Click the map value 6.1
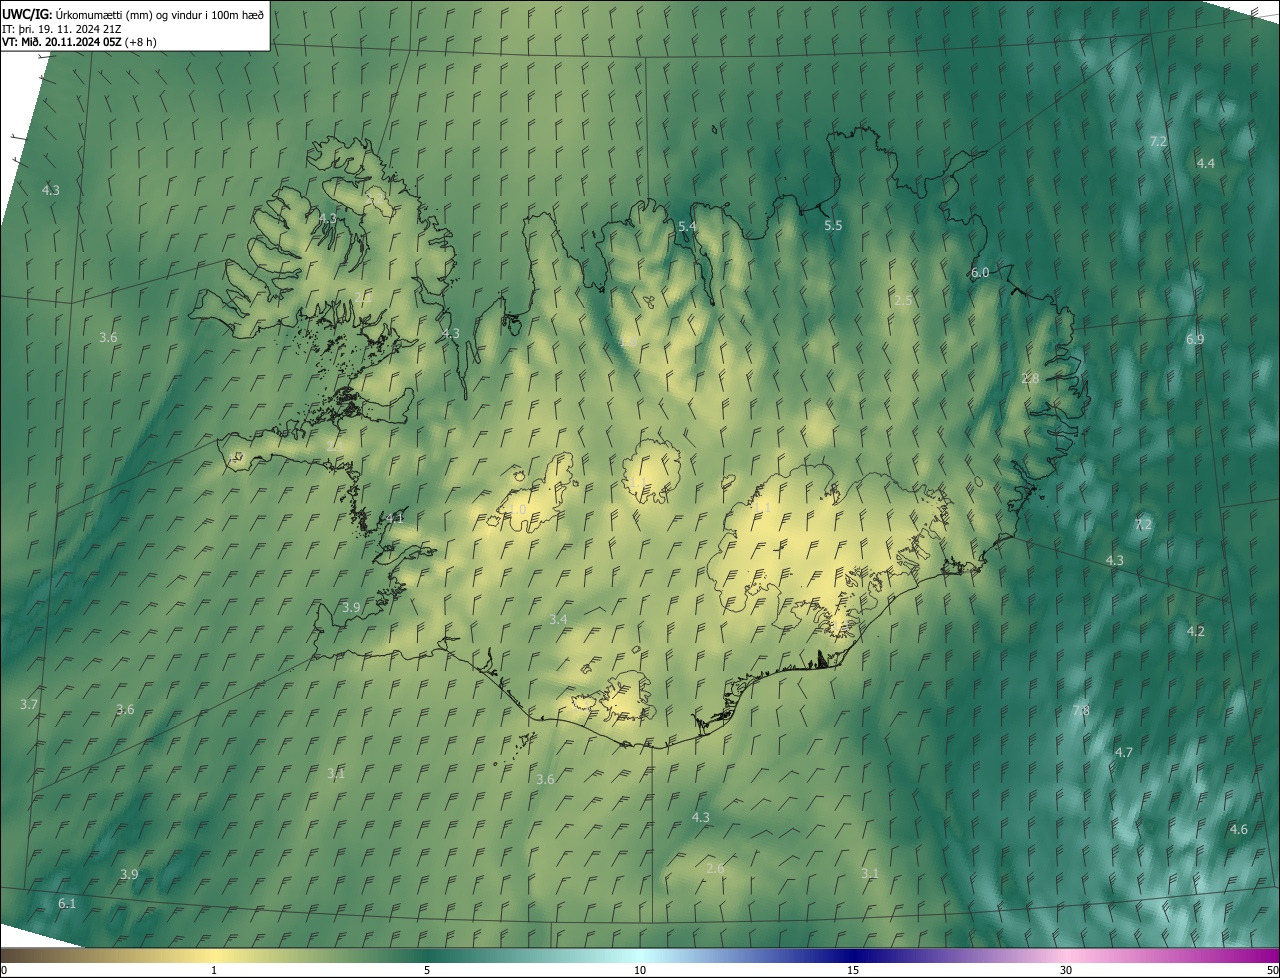1280x978 pixels. point(67,904)
